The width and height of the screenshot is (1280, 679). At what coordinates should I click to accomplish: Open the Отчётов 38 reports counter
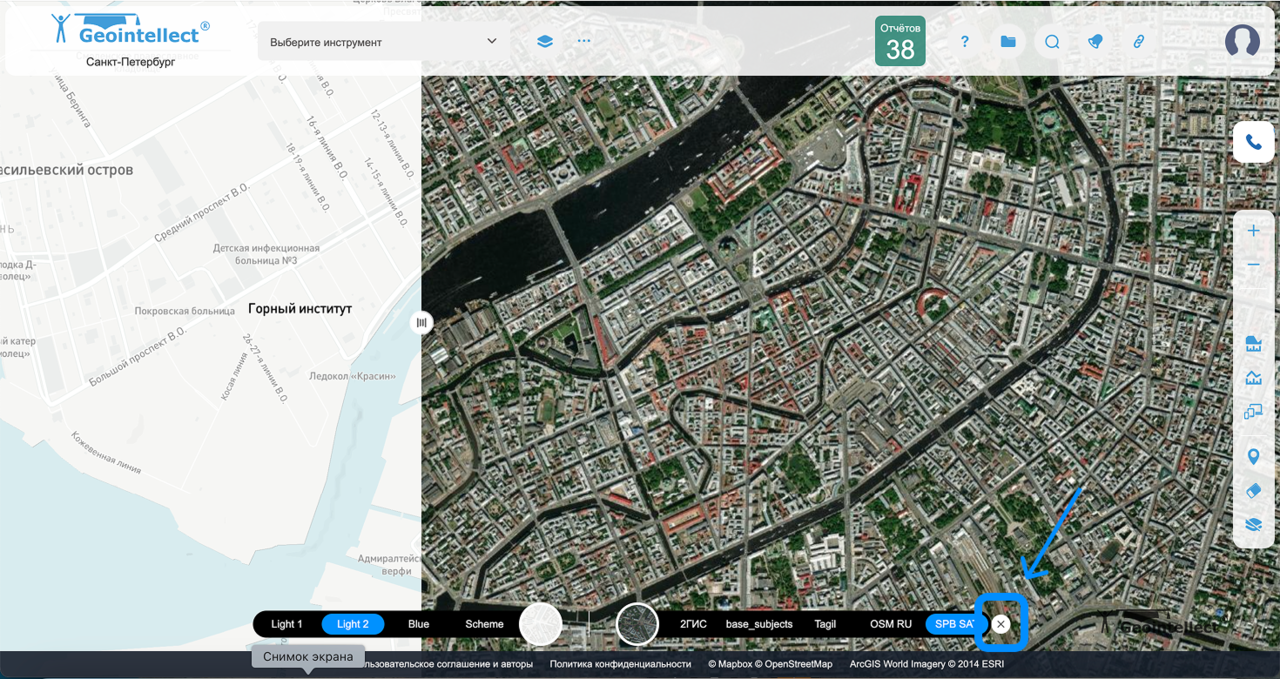(900, 41)
